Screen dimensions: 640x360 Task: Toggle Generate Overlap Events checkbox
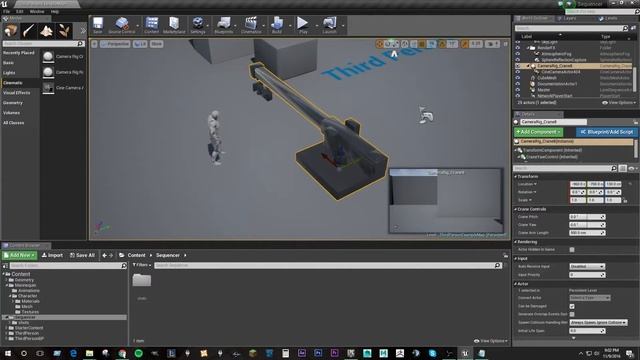(572, 314)
